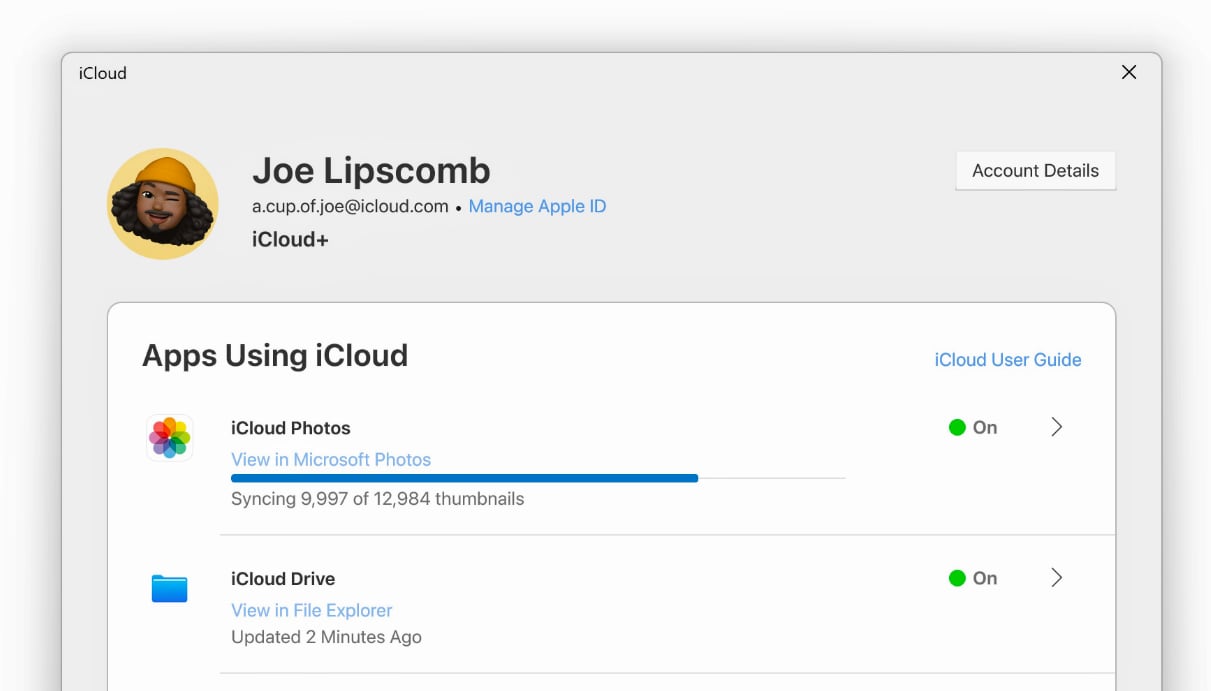Select the green status dot next to iCloud Photos
Viewport: 1211px width, 691px height.
(956, 427)
